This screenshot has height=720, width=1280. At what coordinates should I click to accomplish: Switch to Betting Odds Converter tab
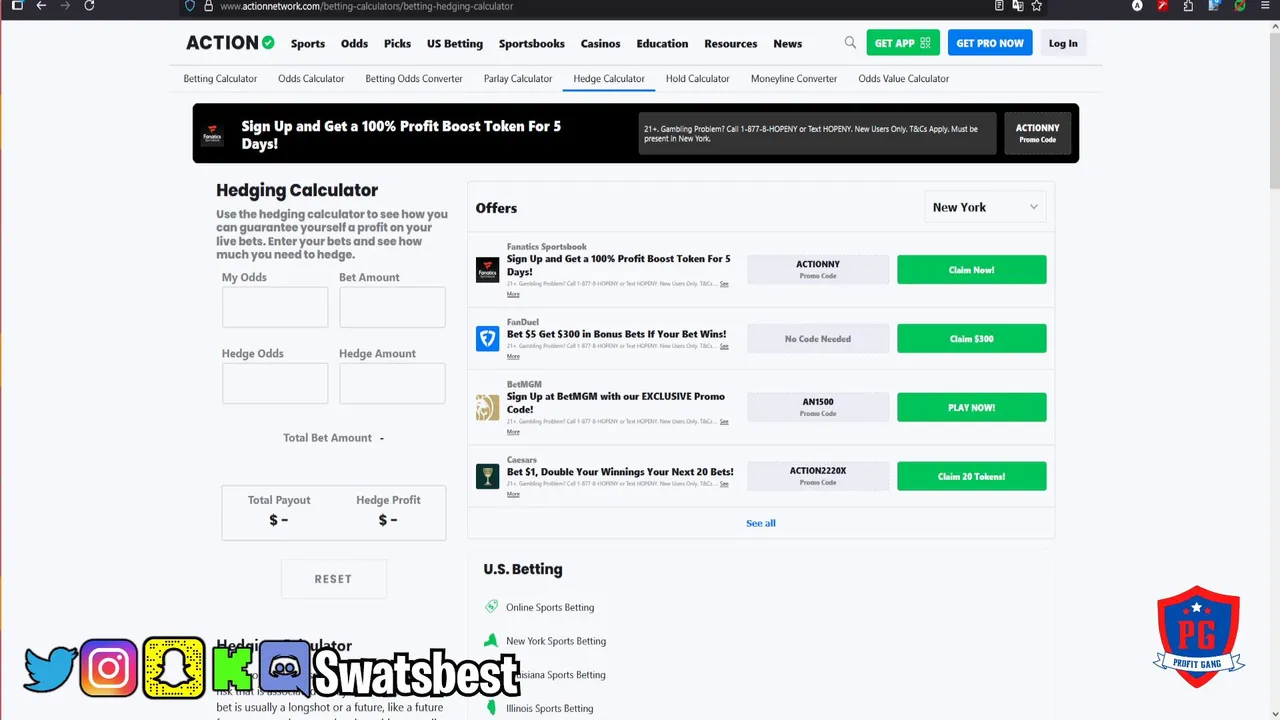[414, 78]
